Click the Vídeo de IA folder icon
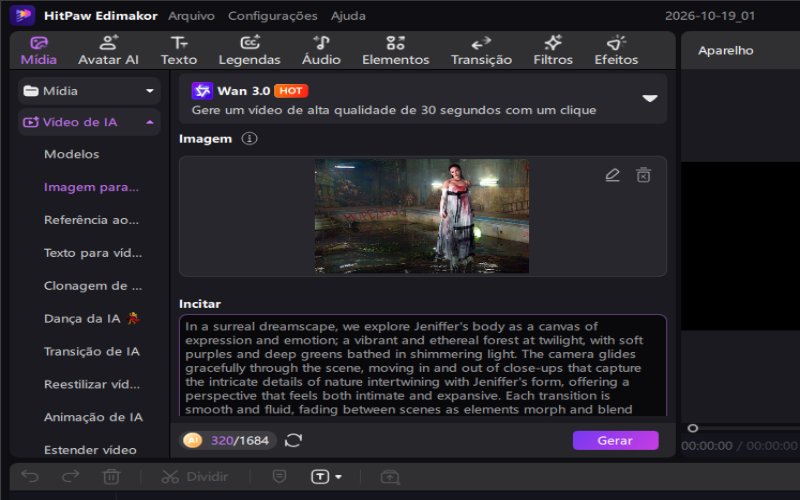800x500 pixels. 31,122
